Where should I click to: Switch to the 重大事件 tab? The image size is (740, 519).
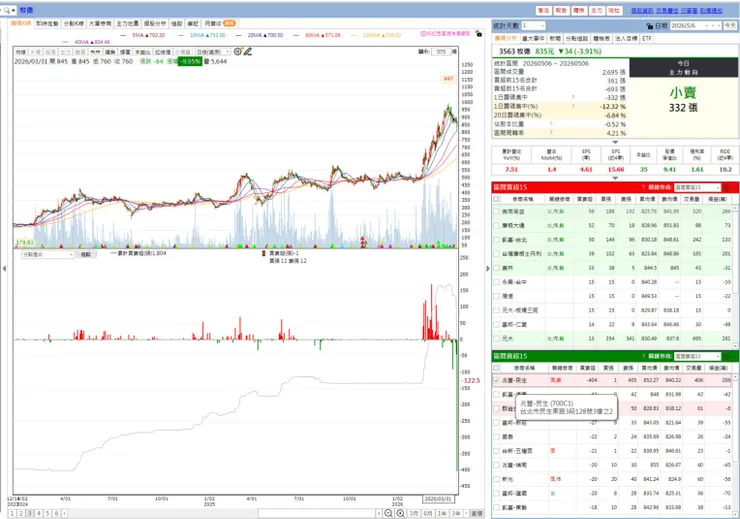[534, 38]
